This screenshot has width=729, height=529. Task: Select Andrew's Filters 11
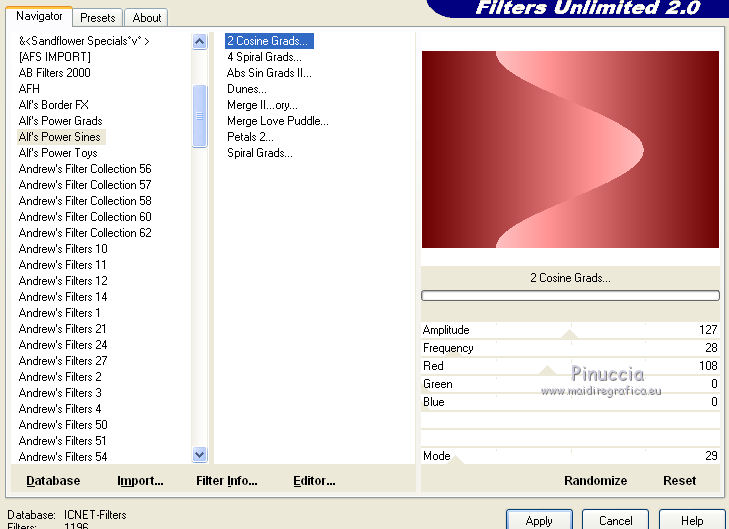(62, 265)
